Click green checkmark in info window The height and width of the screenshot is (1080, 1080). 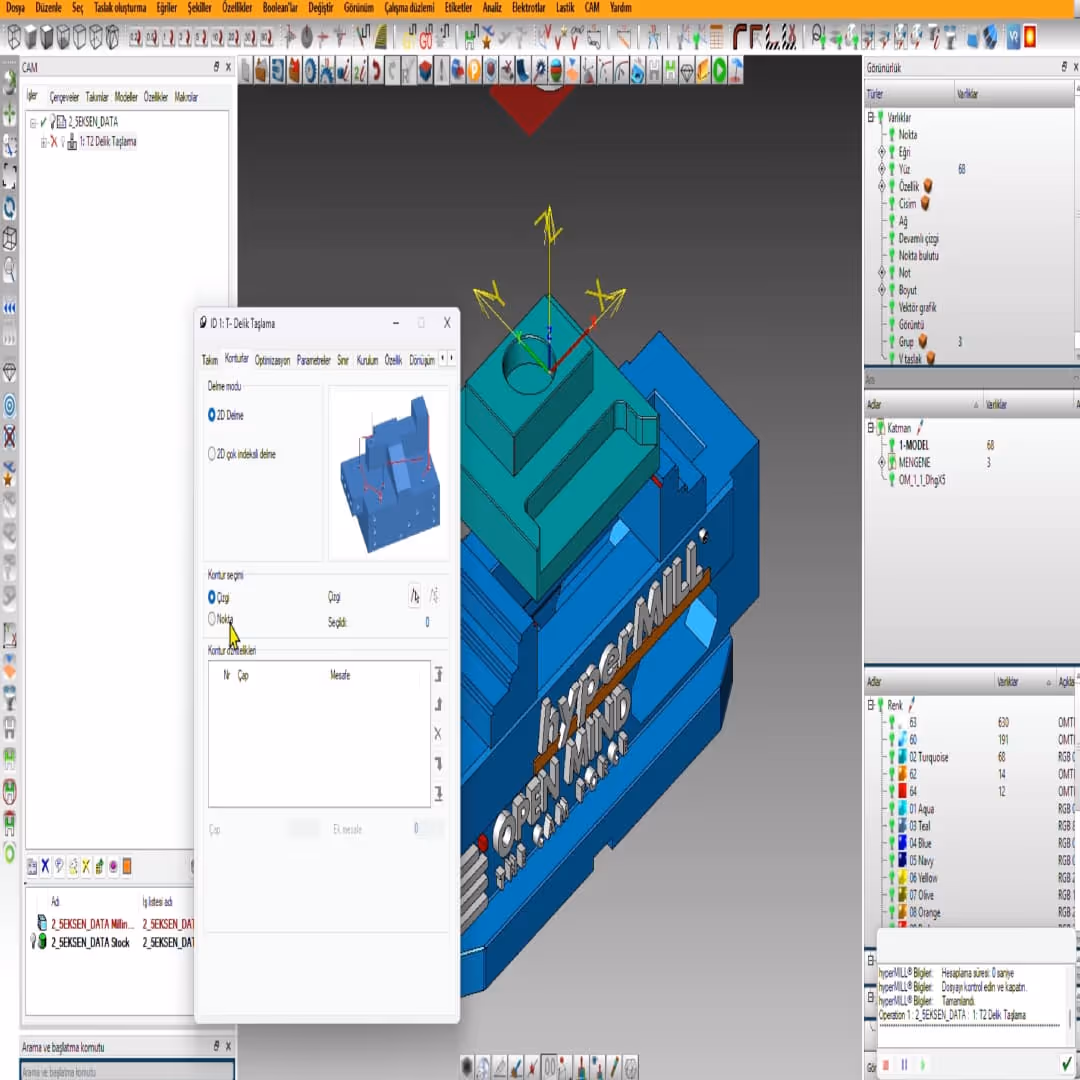[1068, 1065]
